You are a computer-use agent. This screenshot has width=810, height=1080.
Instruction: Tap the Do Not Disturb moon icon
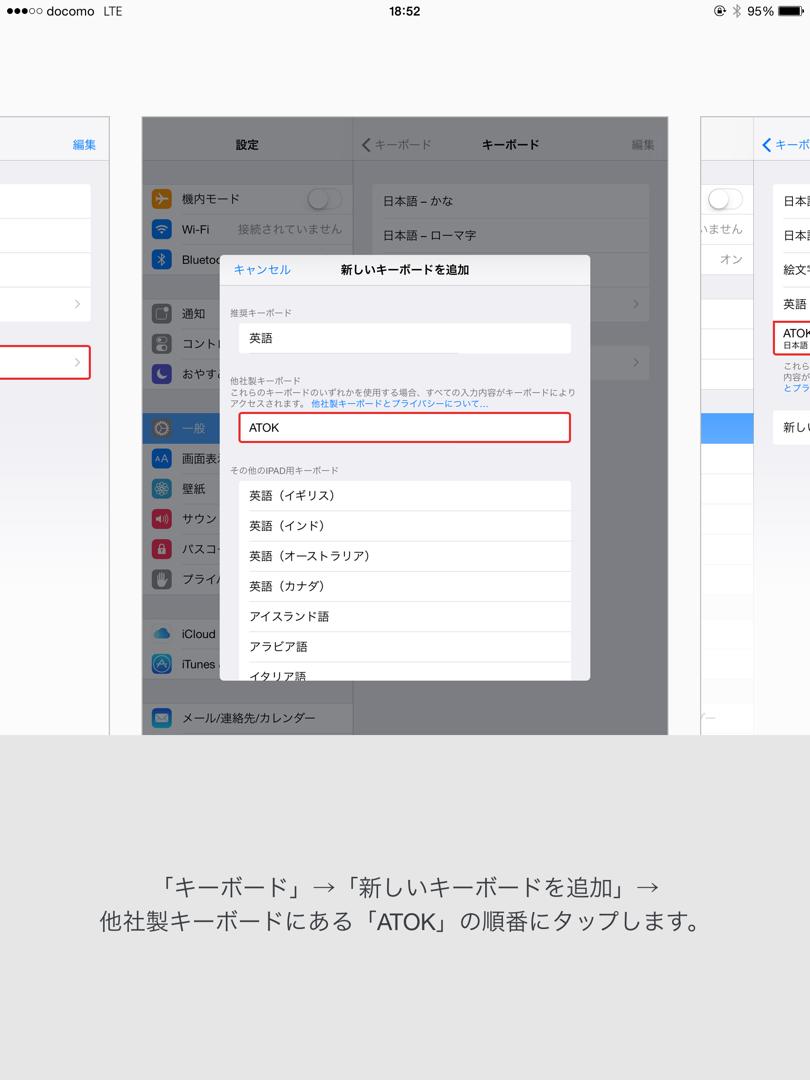161,374
